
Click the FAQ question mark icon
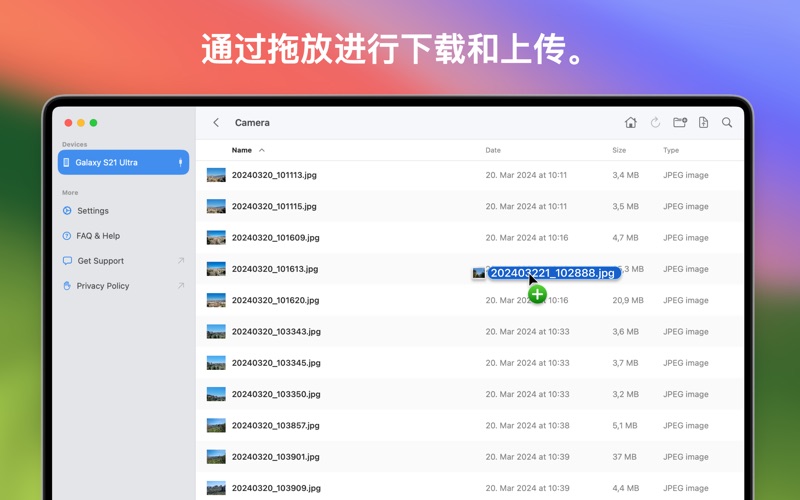[67, 236]
